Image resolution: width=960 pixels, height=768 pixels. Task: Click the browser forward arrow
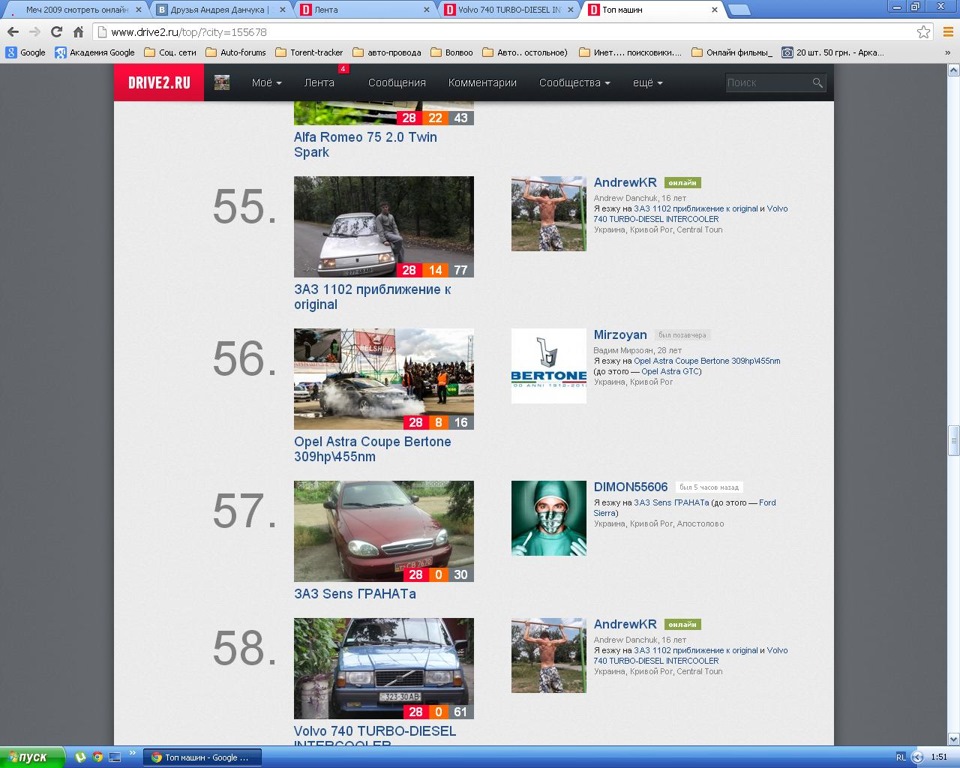pos(35,32)
